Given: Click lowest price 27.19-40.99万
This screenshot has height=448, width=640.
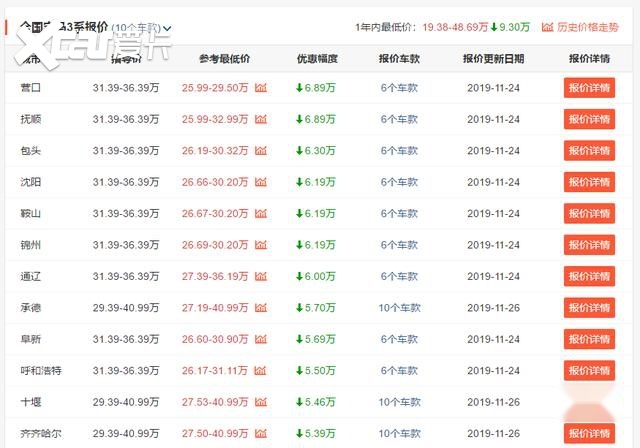Looking at the screenshot, I should 215,308.
